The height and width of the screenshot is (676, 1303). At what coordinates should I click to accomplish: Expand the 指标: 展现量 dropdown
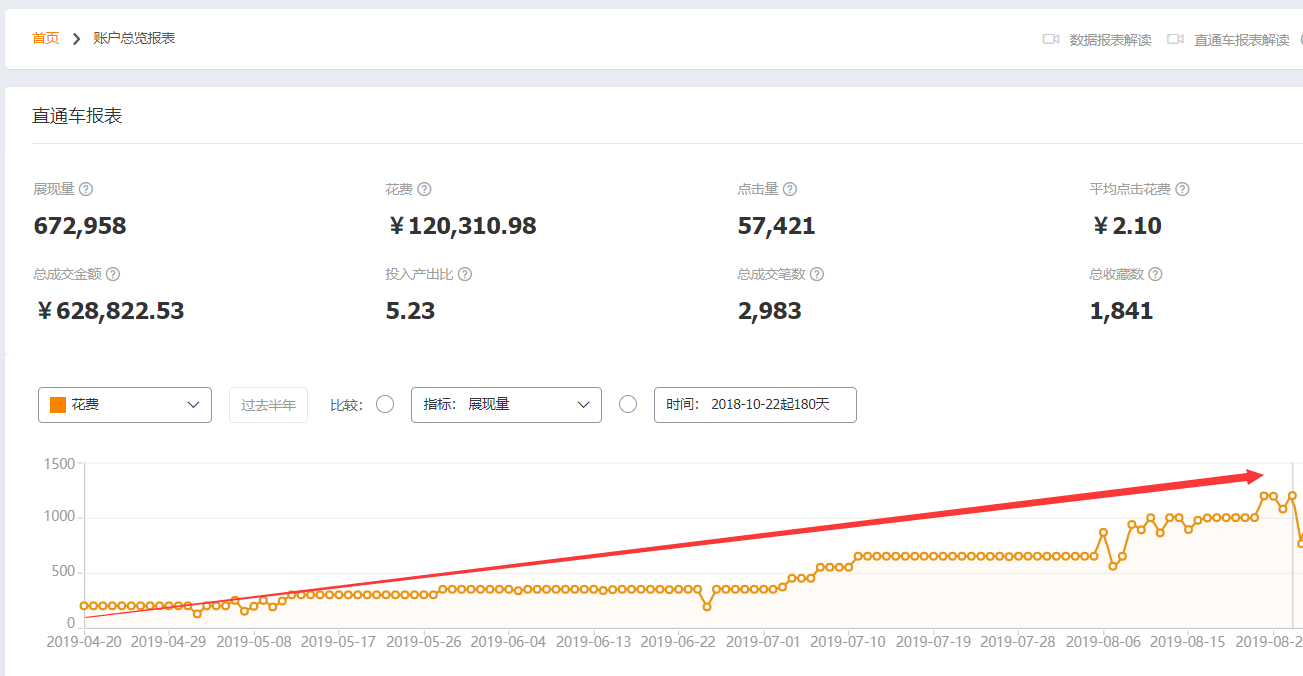pos(506,405)
